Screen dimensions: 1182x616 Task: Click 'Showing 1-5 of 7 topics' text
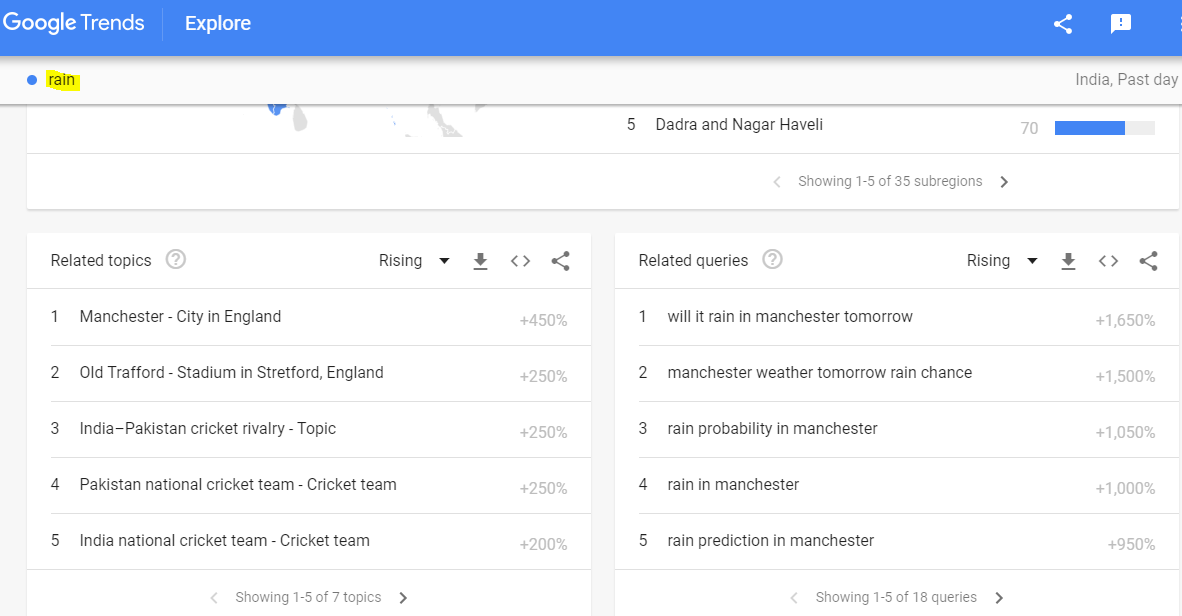(308, 597)
